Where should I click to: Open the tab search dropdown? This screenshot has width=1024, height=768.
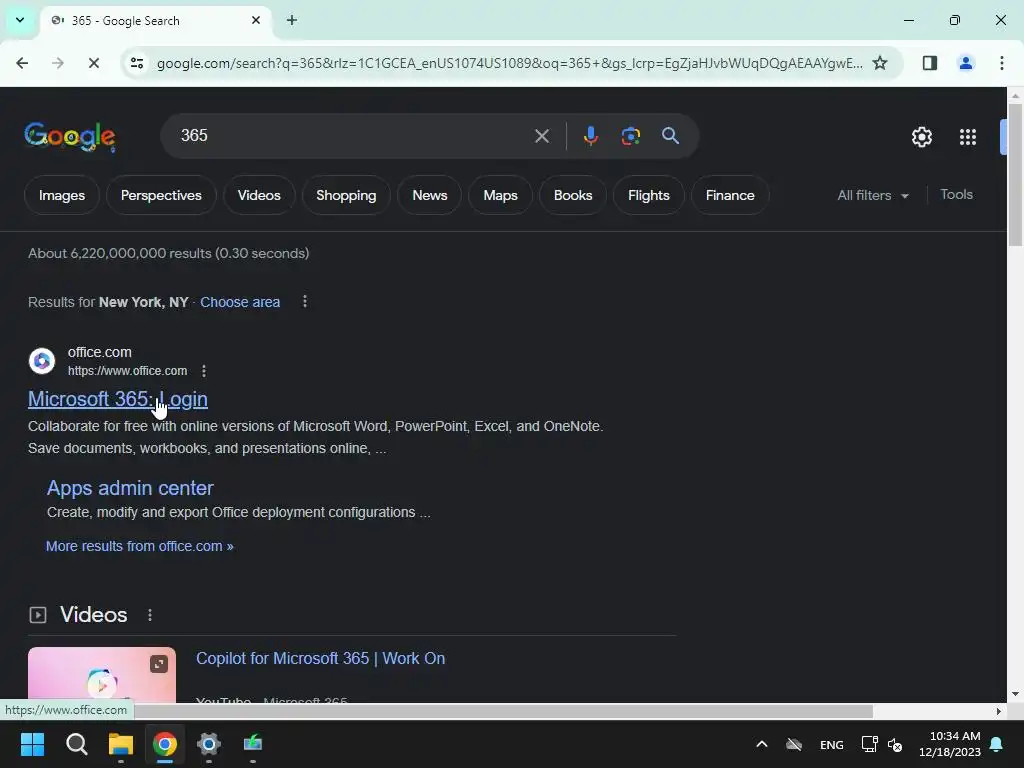20,20
